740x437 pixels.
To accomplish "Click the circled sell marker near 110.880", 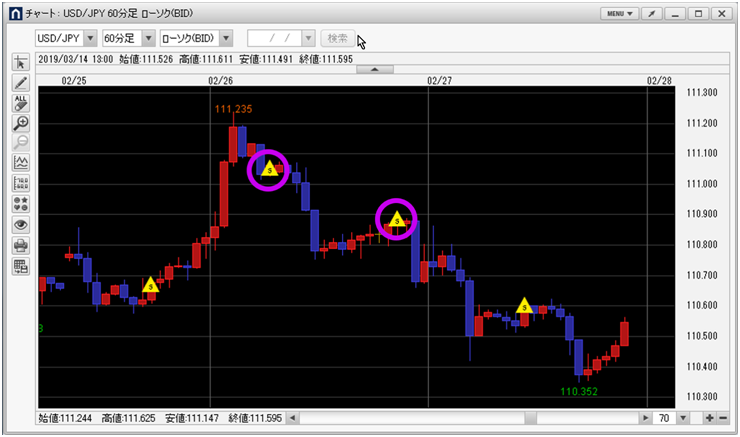I will pos(397,219).
